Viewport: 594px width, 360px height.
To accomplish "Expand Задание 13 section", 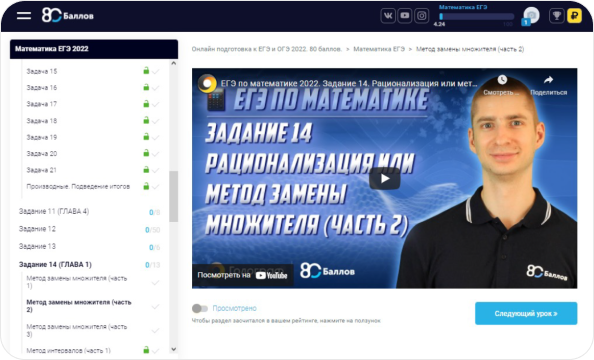I will coord(37,246).
